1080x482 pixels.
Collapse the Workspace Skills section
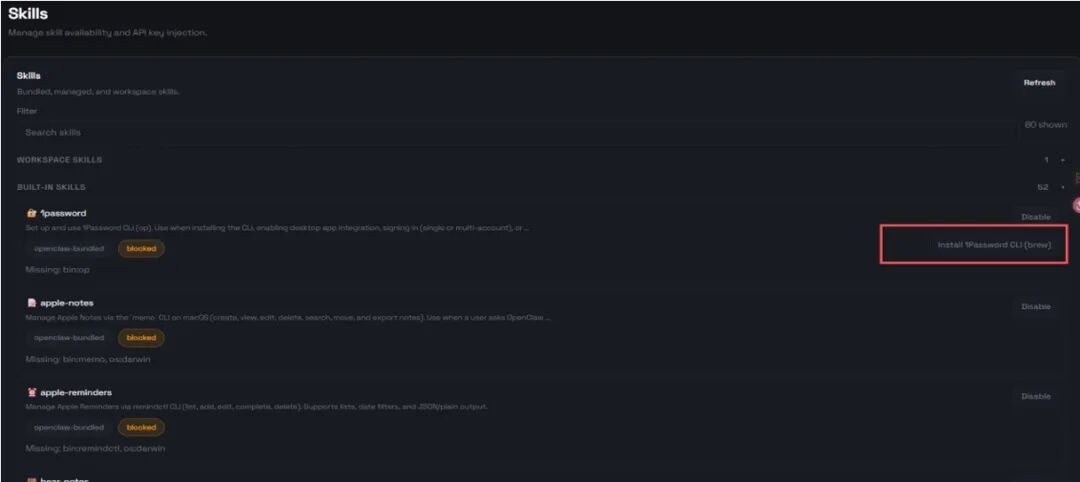click(x=59, y=160)
